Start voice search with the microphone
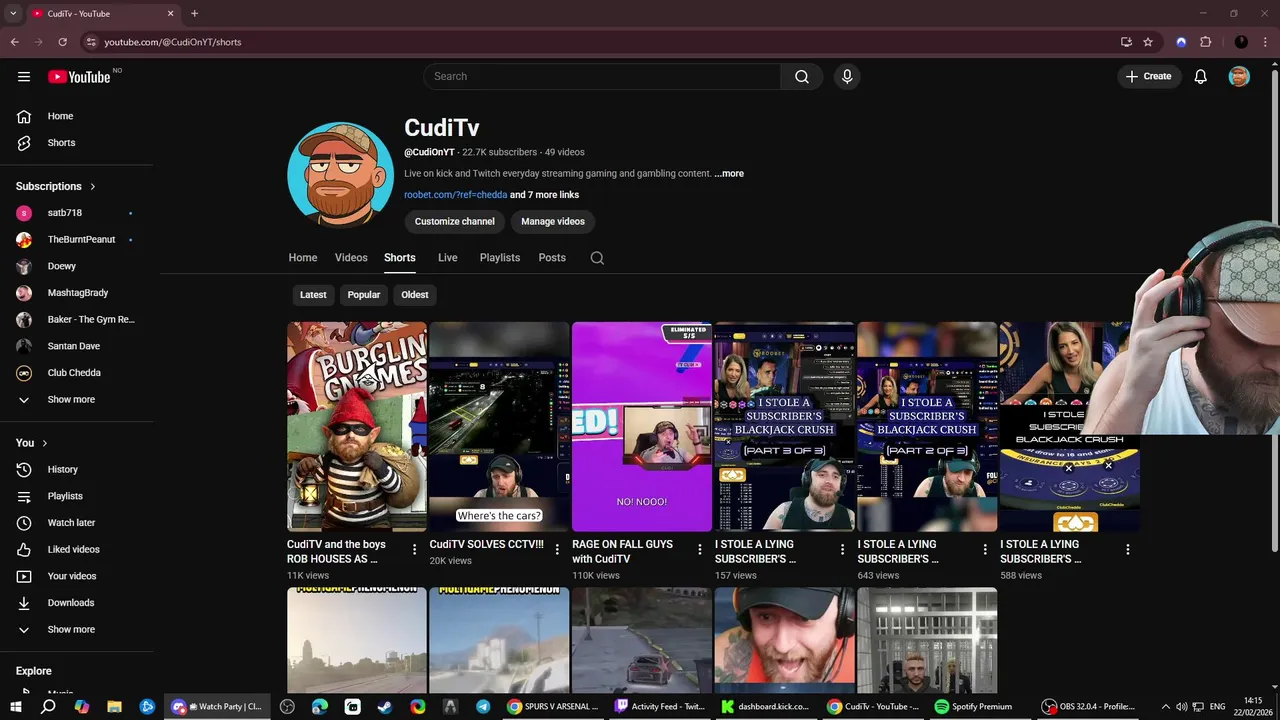The height and width of the screenshot is (720, 1280). (847, 77)
